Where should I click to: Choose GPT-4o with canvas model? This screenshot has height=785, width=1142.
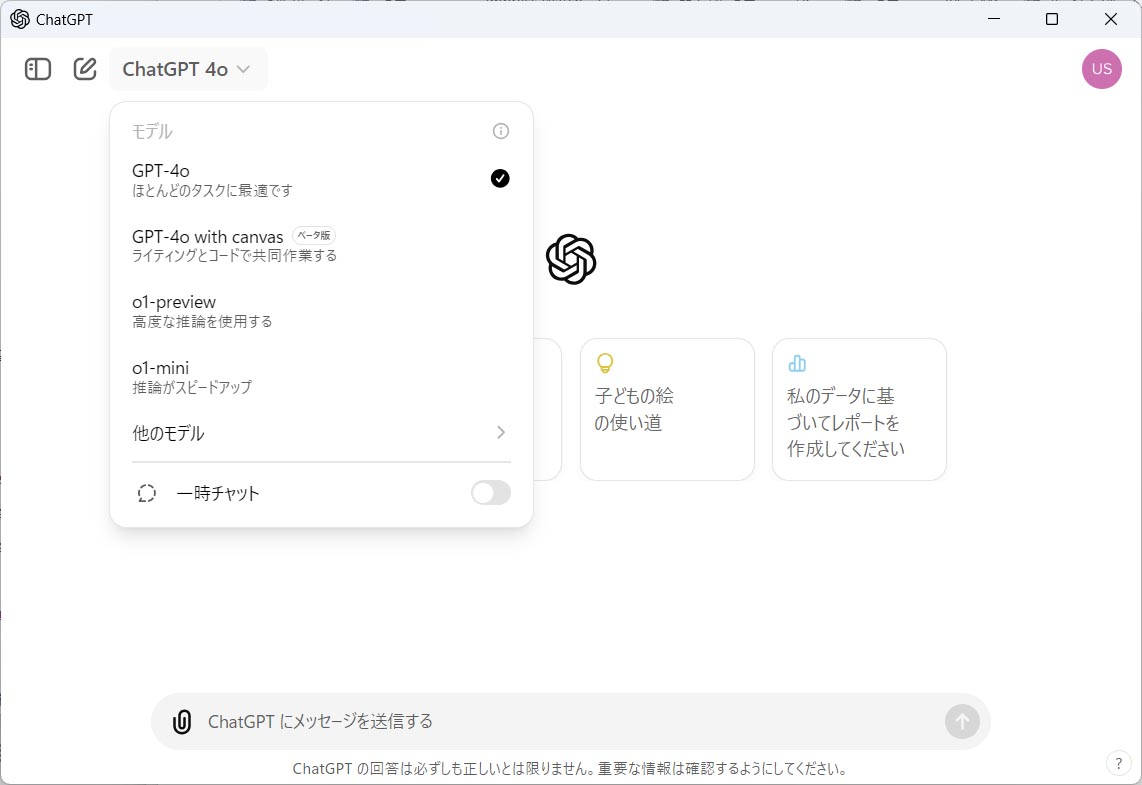coord(320,245)
